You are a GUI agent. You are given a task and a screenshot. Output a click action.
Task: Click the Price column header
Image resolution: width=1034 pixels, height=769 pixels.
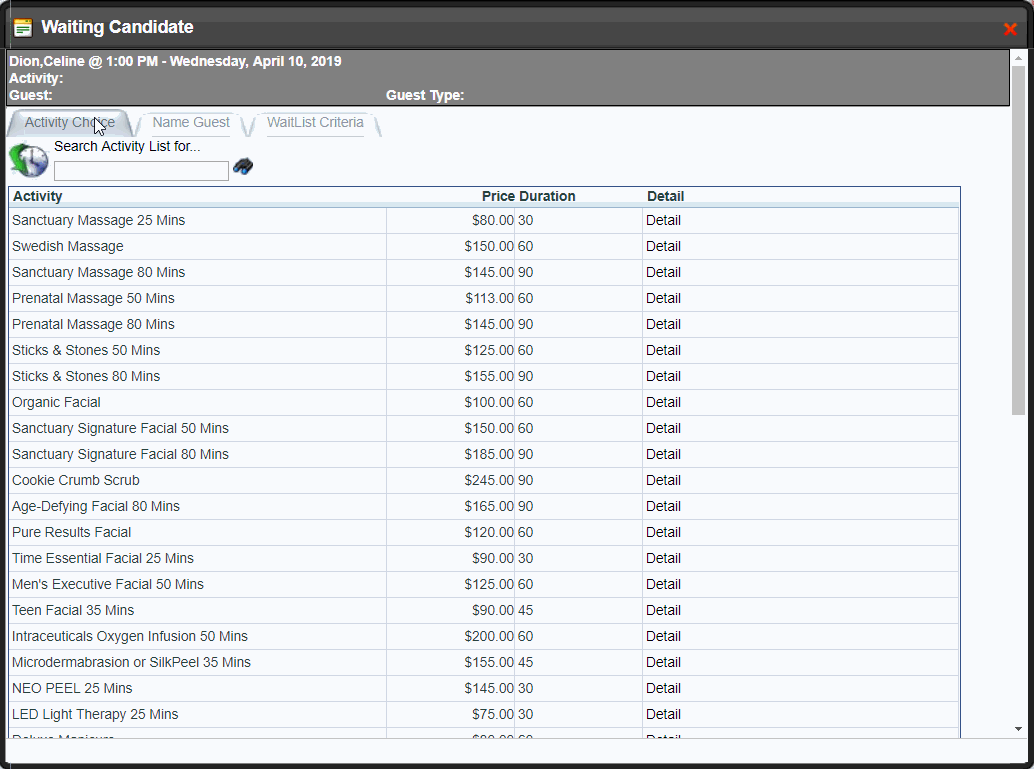[x=498, y=196]
